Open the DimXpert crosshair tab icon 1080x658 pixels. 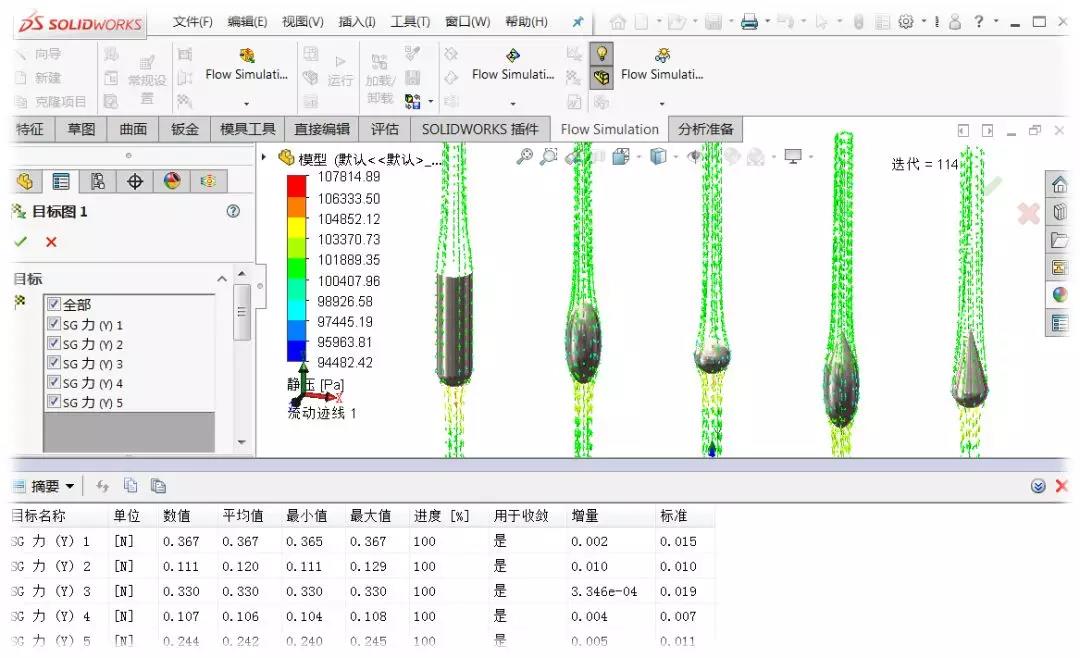click(135, 181)
